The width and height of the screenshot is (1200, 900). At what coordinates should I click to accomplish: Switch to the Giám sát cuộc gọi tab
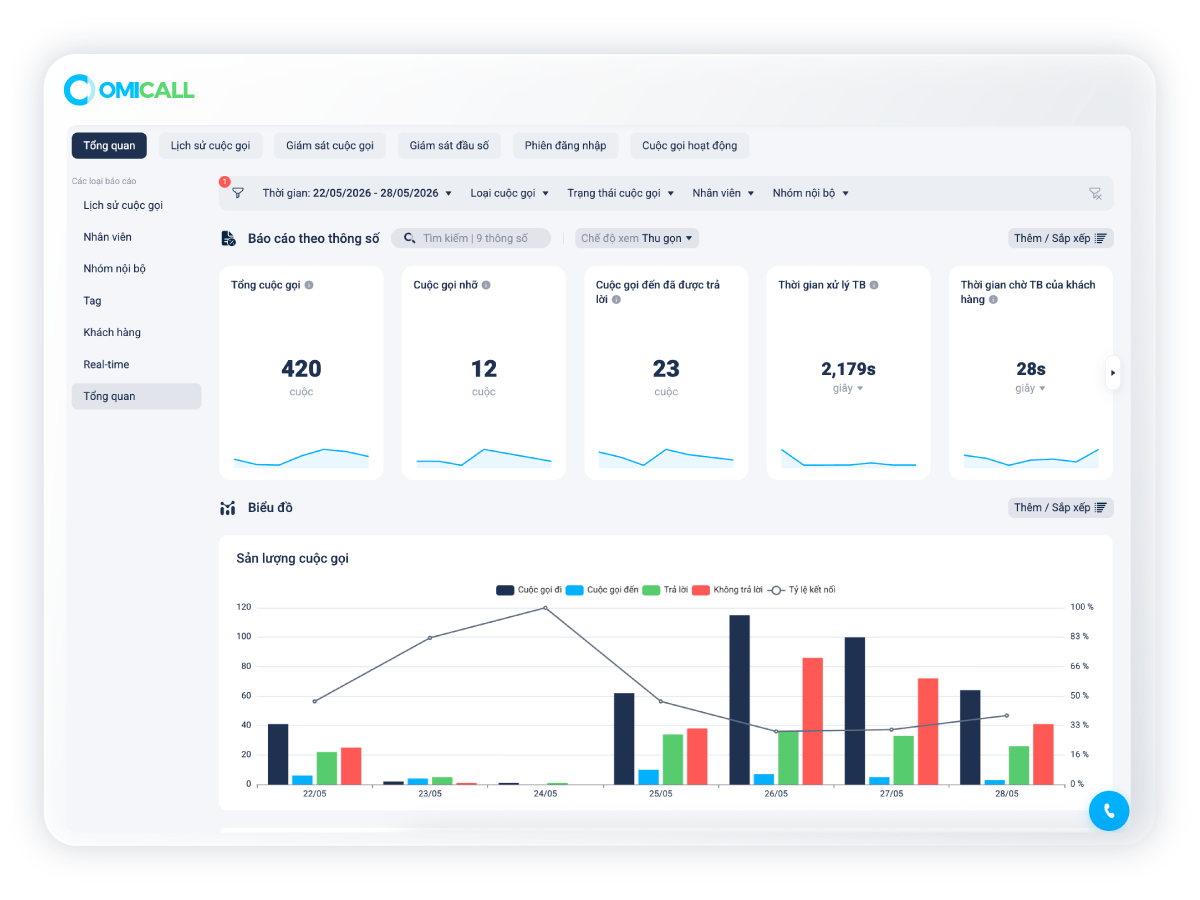tap(330, 146)
